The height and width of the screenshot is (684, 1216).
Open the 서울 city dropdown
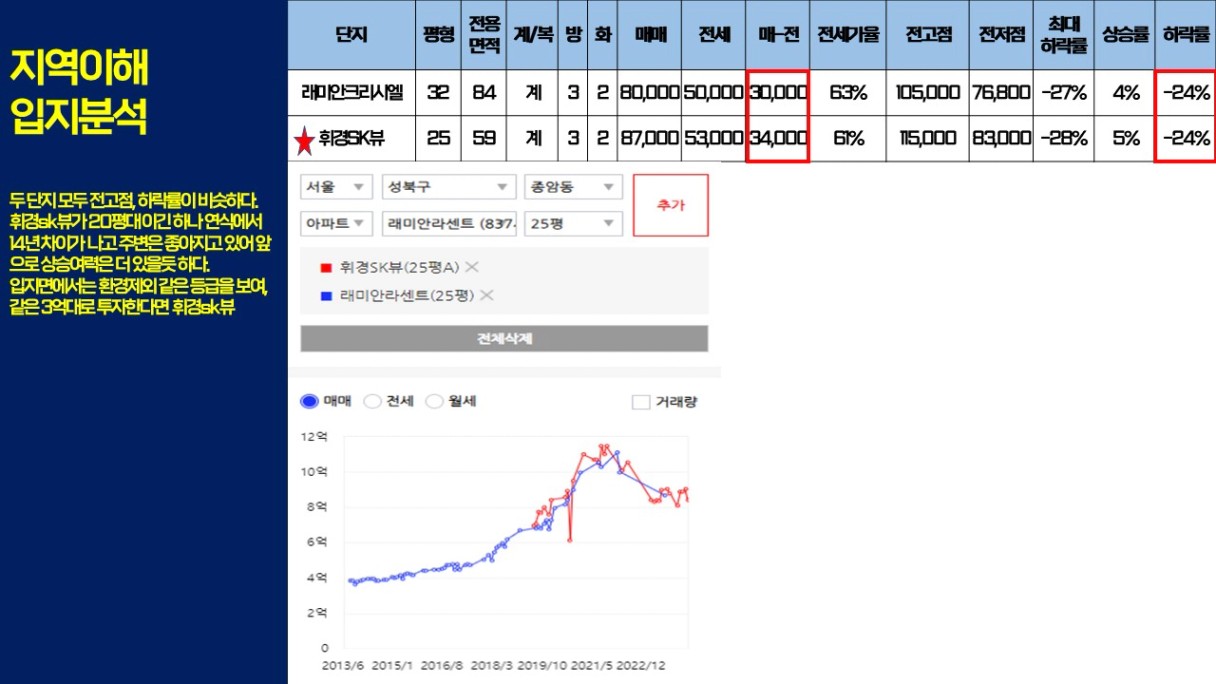coord(336,187)
